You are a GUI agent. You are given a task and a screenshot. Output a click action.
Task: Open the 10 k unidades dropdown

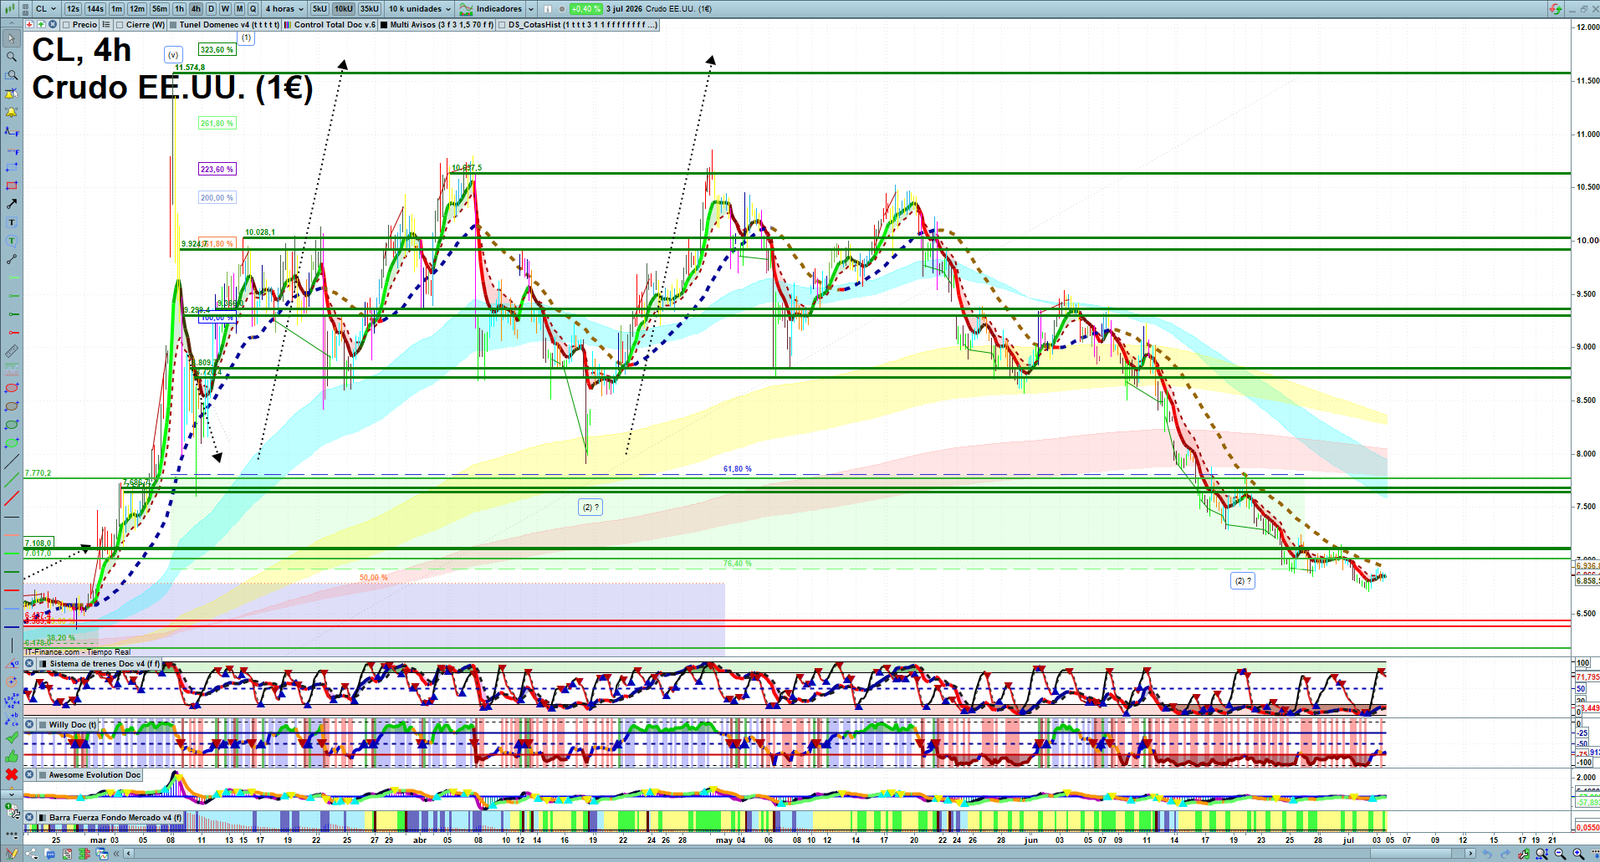click(420, 9)
